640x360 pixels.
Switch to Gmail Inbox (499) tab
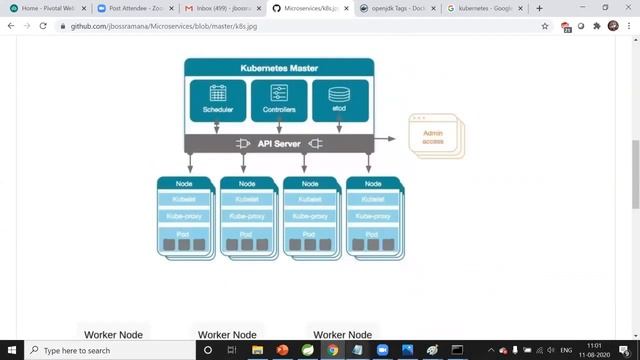tap(222, 8)
